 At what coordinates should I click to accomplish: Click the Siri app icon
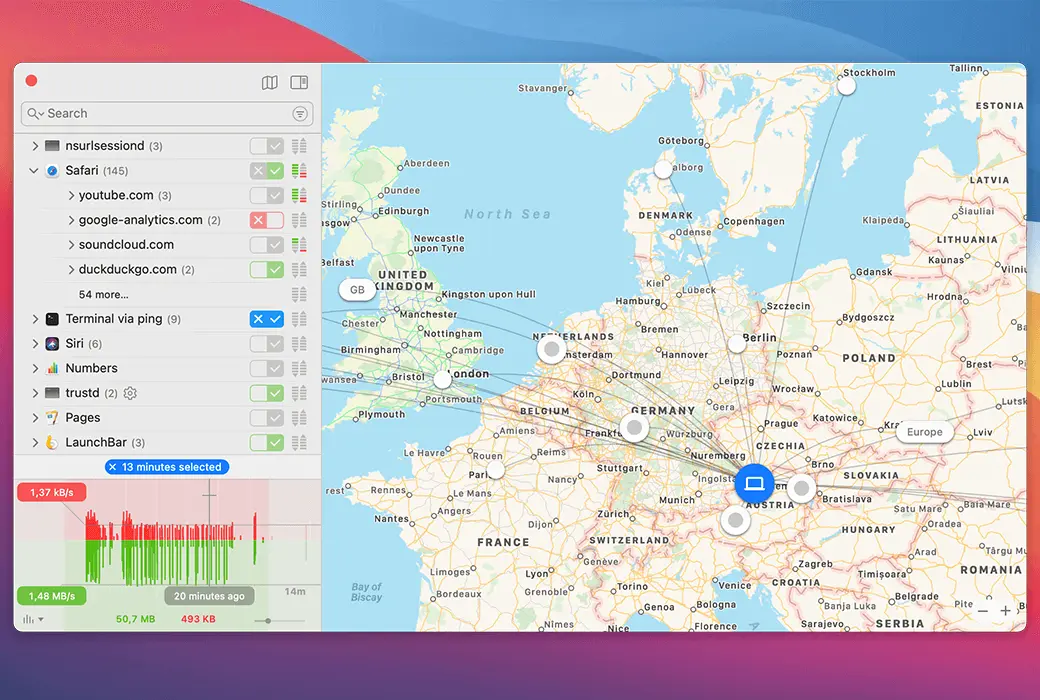click(x=52, y=344)
